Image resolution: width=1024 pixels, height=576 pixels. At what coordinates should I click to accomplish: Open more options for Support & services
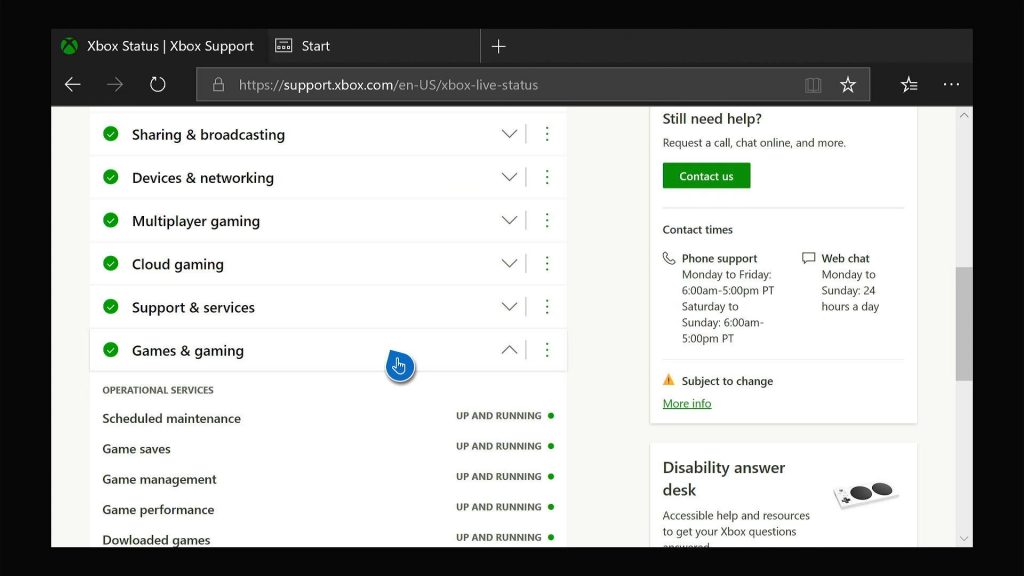[x=547, y=306]
